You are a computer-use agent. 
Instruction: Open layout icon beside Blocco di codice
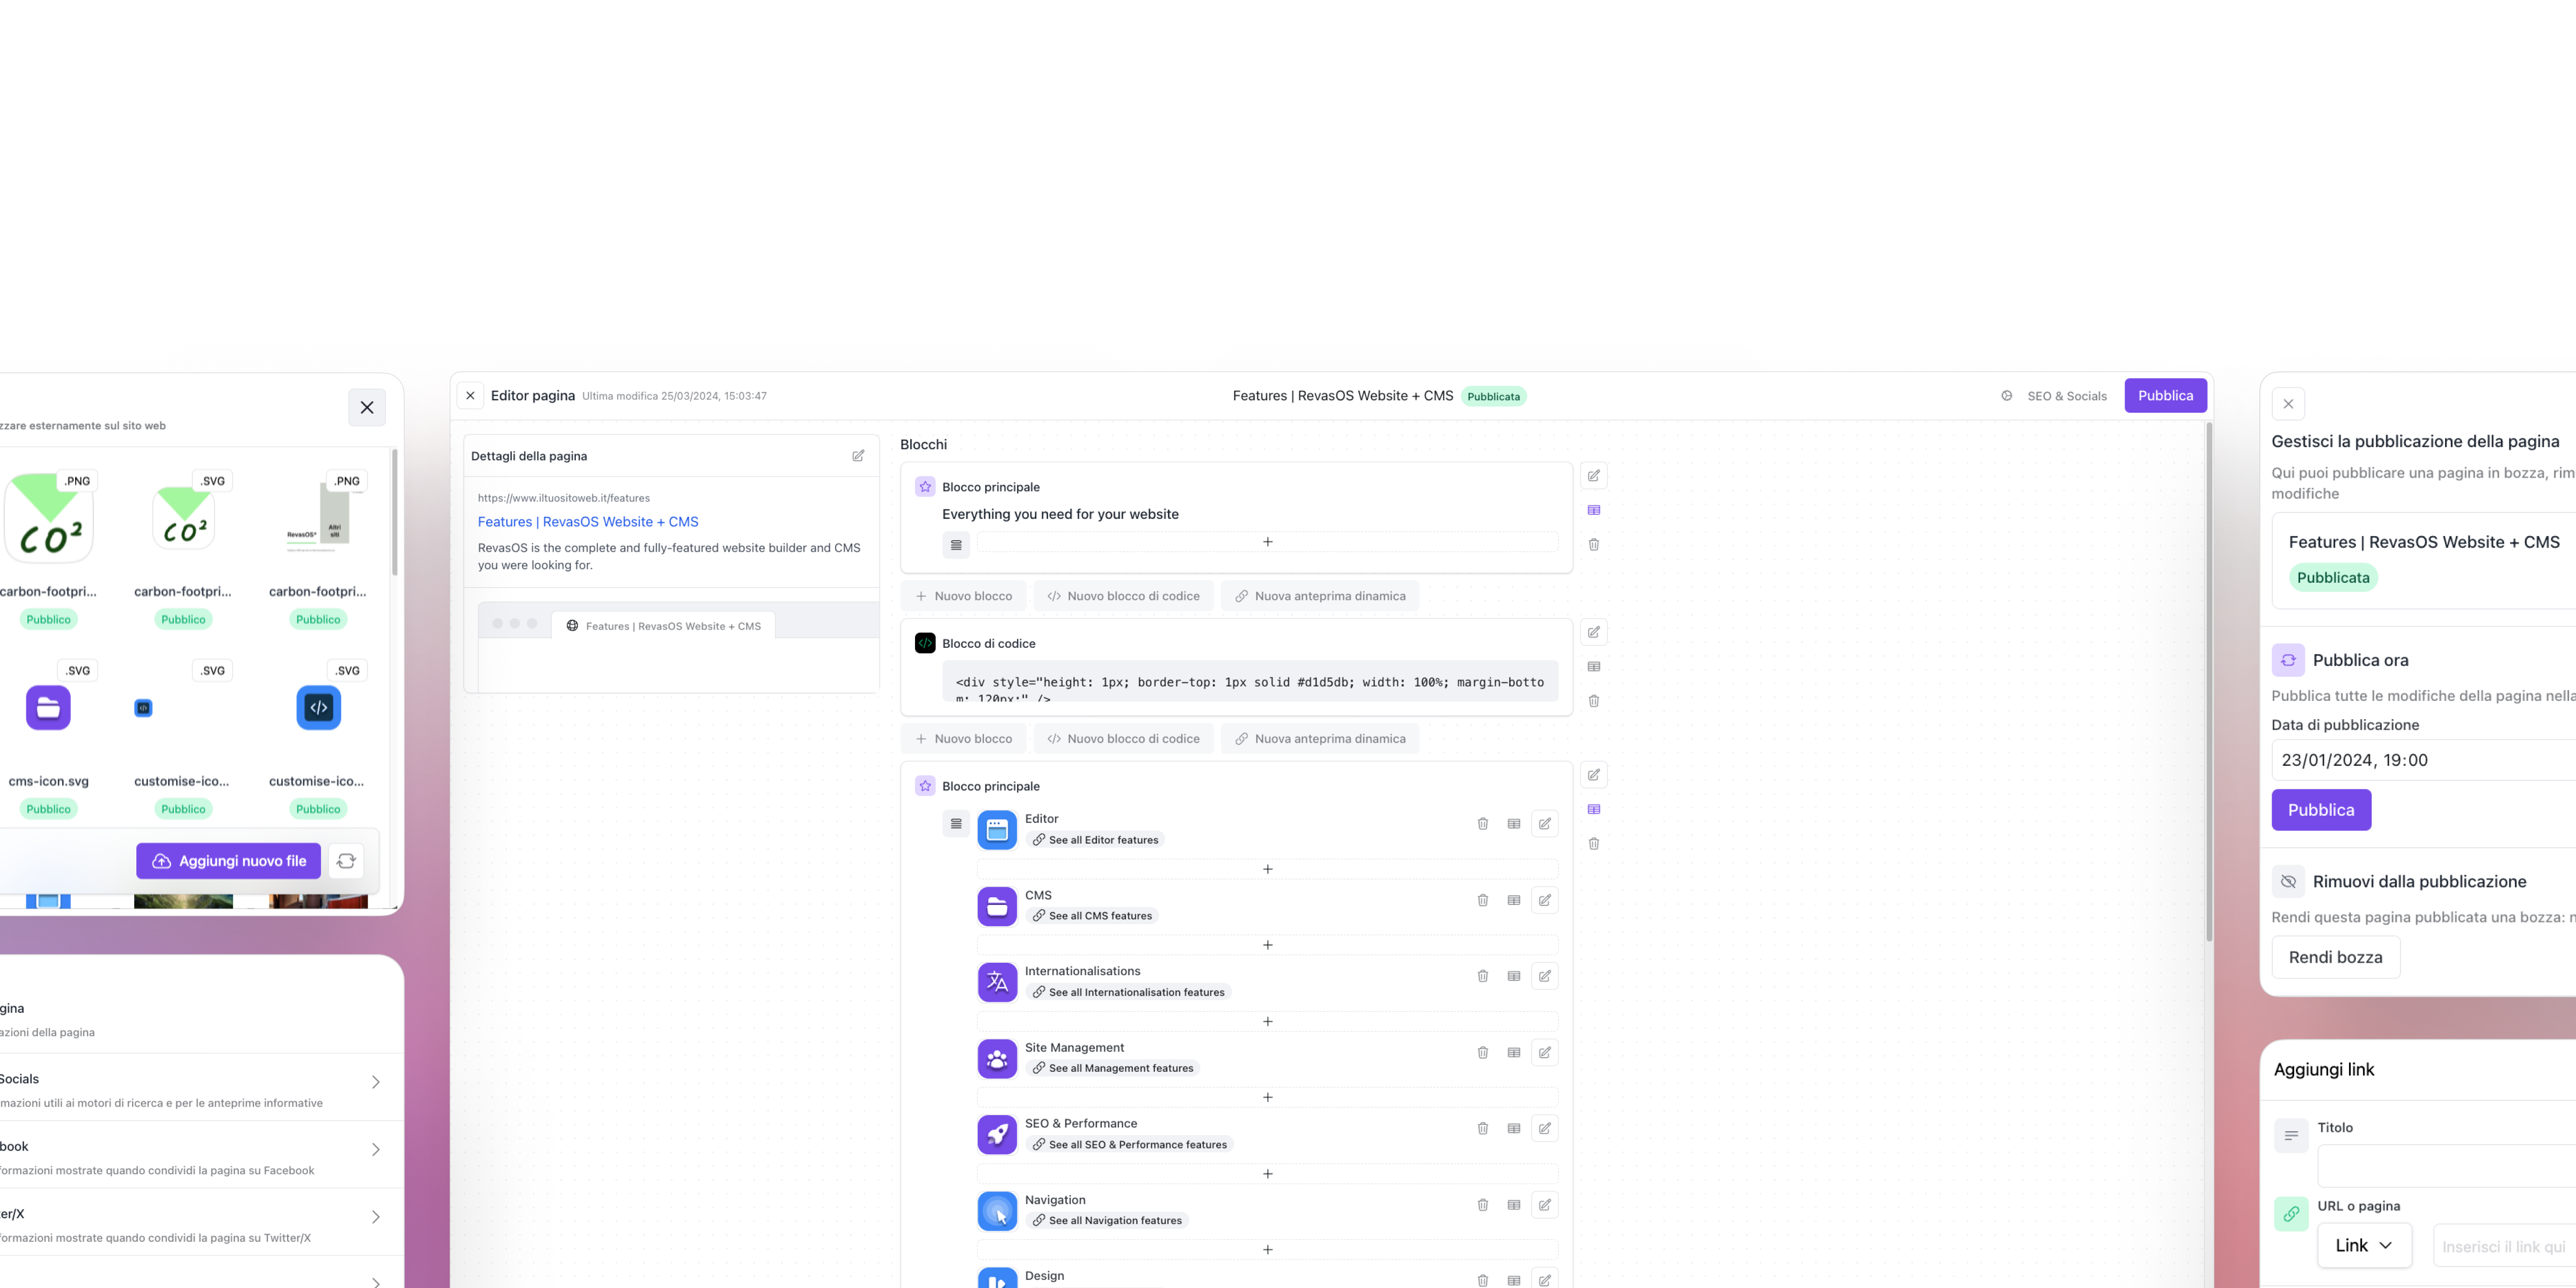coord(1594,667)
